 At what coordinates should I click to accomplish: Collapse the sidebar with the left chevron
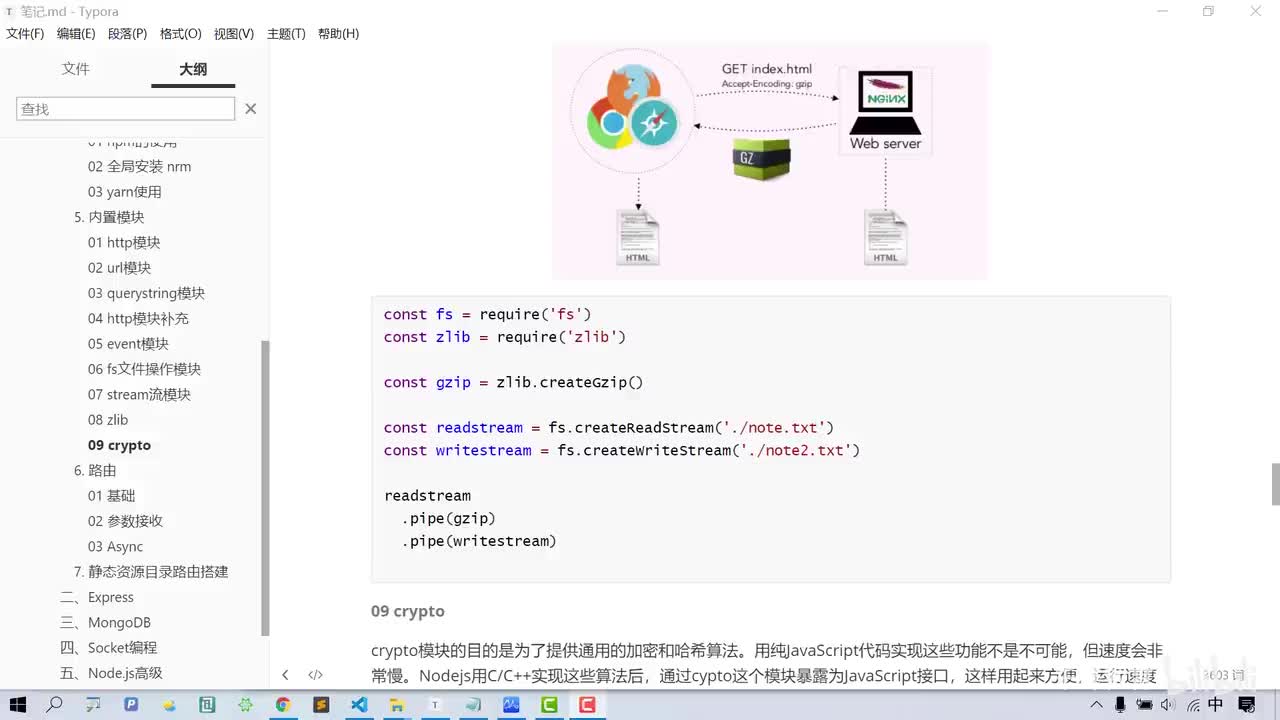tap(285, 675)
